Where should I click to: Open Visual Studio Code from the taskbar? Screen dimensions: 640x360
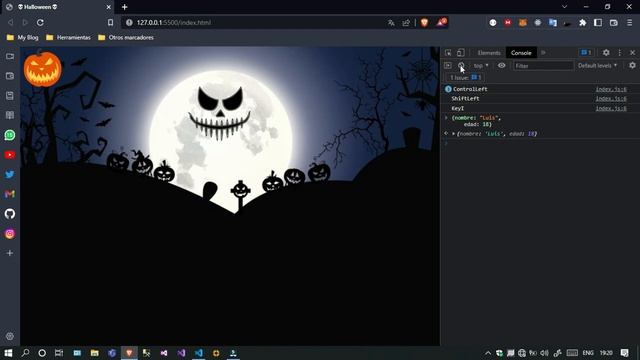199,353
